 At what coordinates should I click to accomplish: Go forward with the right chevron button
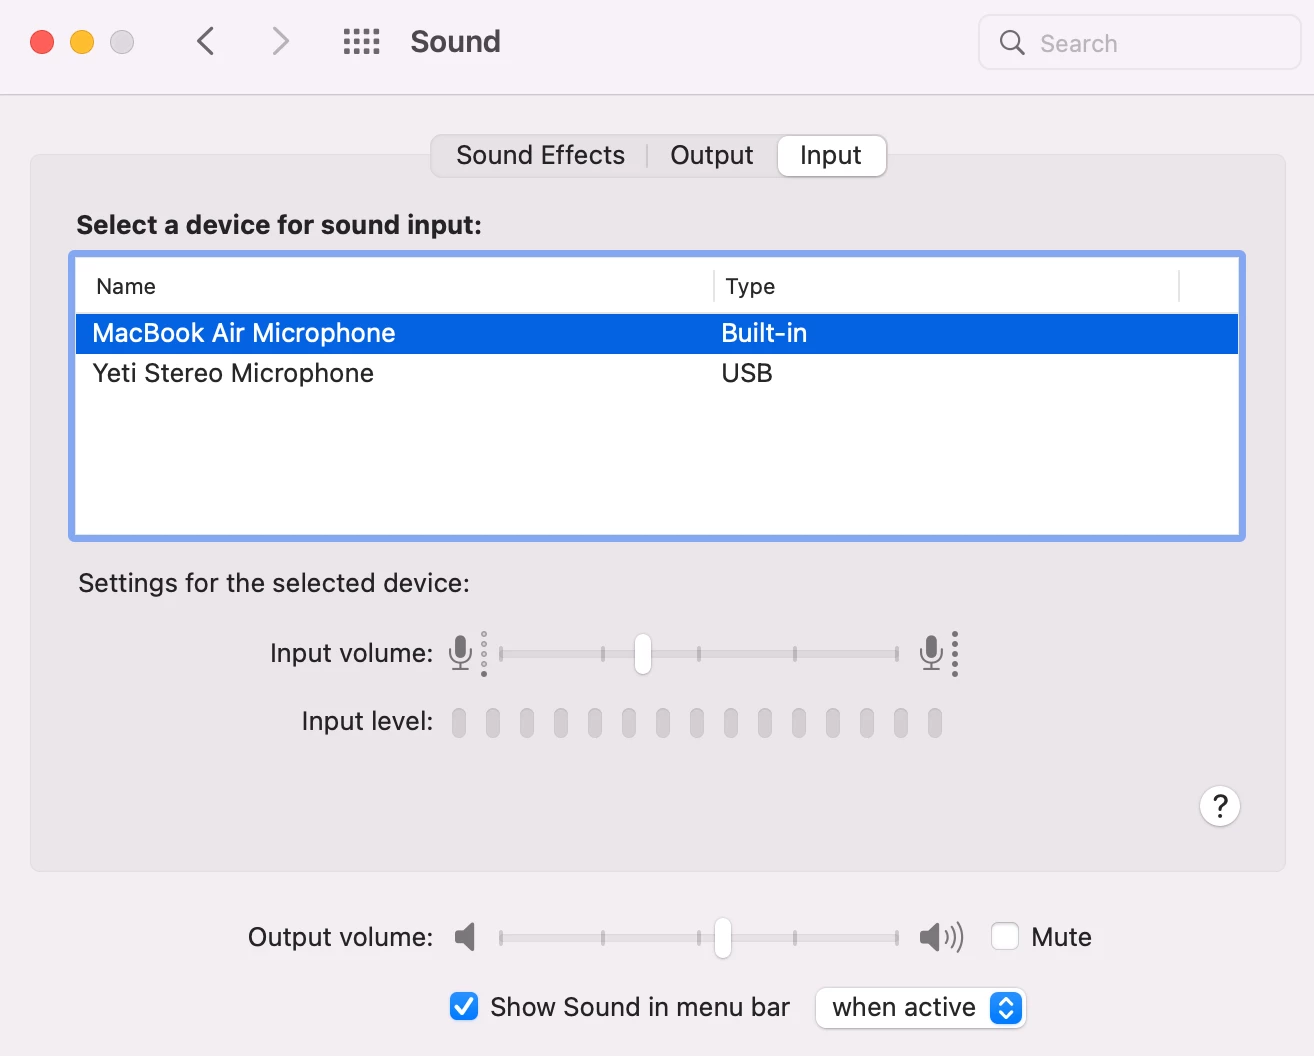point(280,42)
